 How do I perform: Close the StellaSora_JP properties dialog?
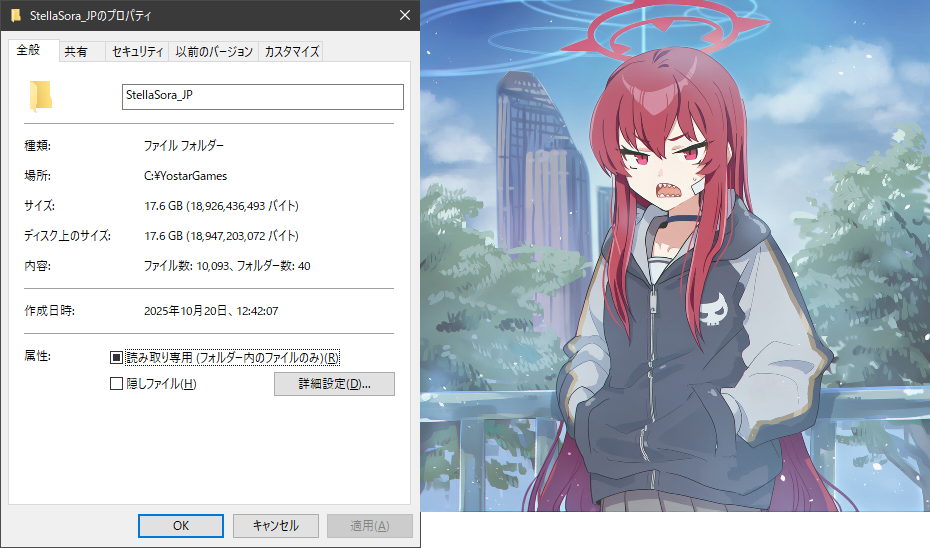404,16
